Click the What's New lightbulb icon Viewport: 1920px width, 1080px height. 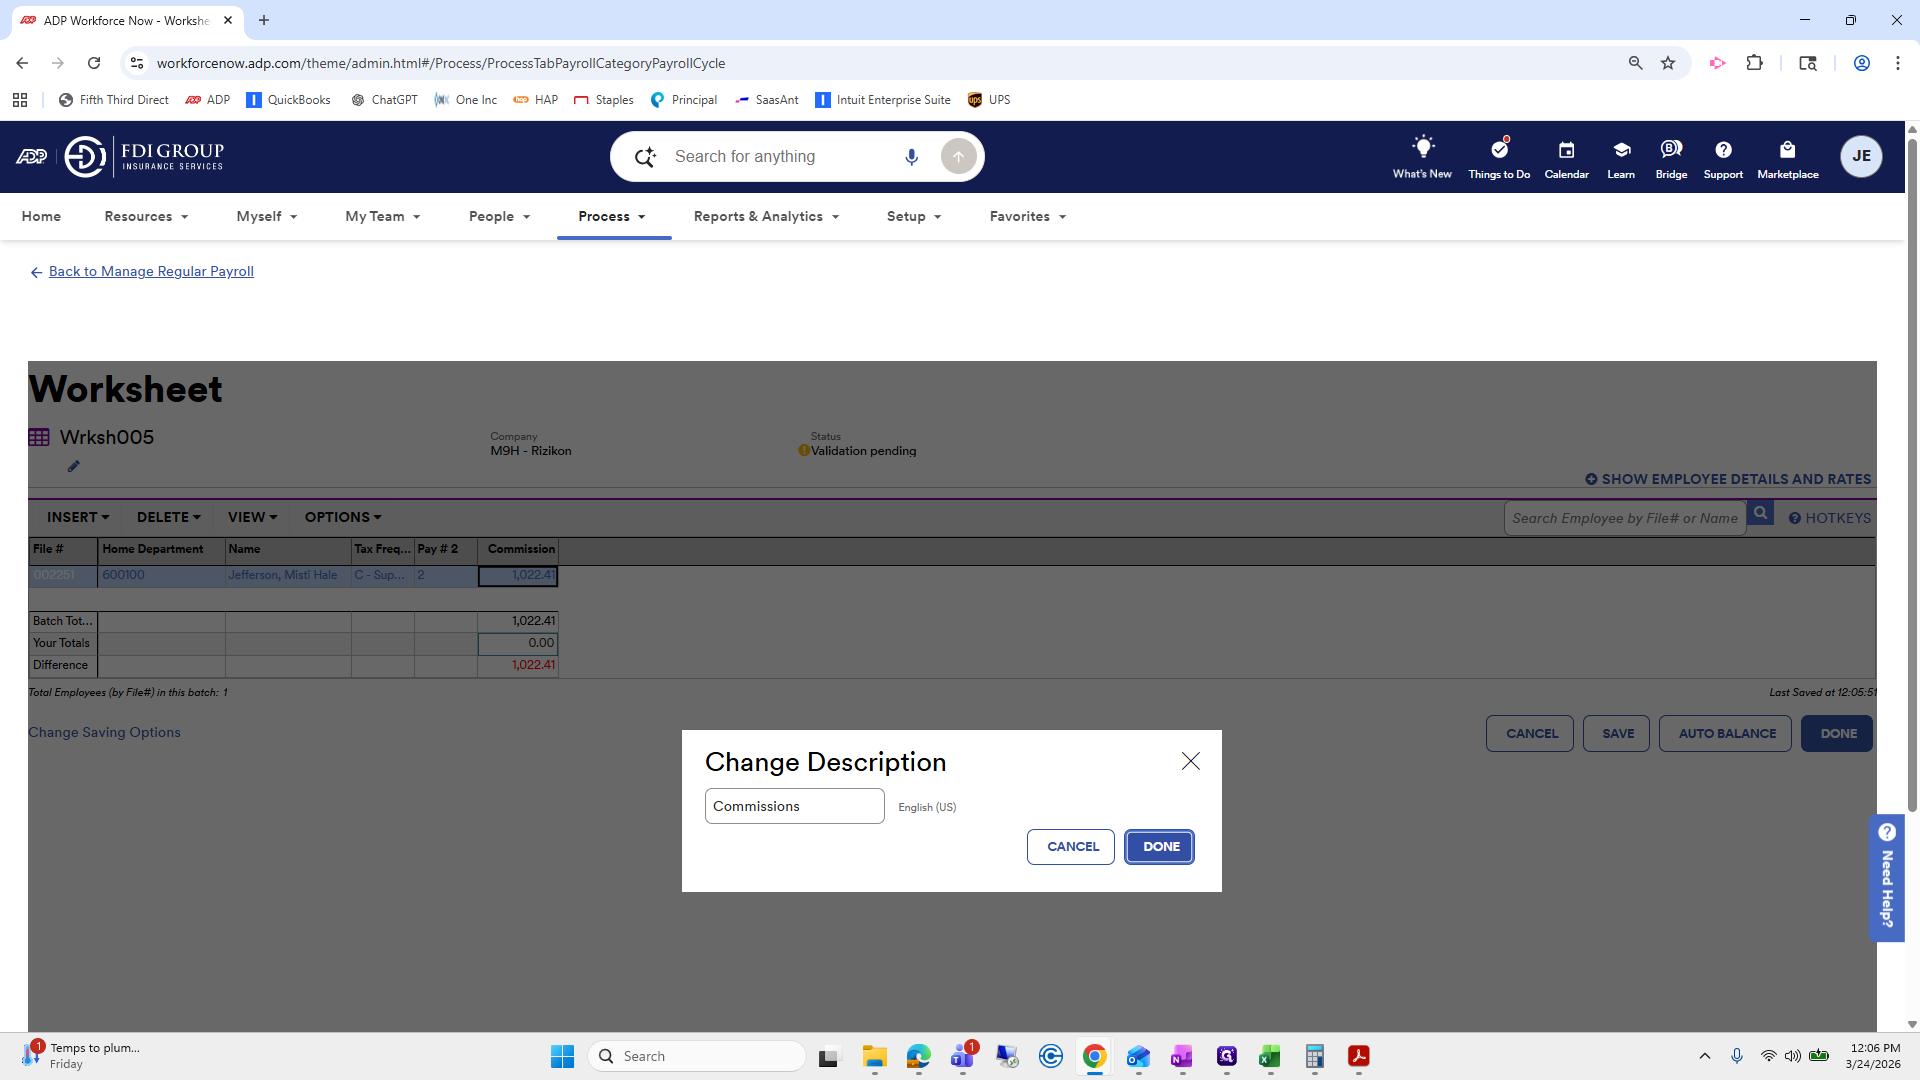point(1422,156)
